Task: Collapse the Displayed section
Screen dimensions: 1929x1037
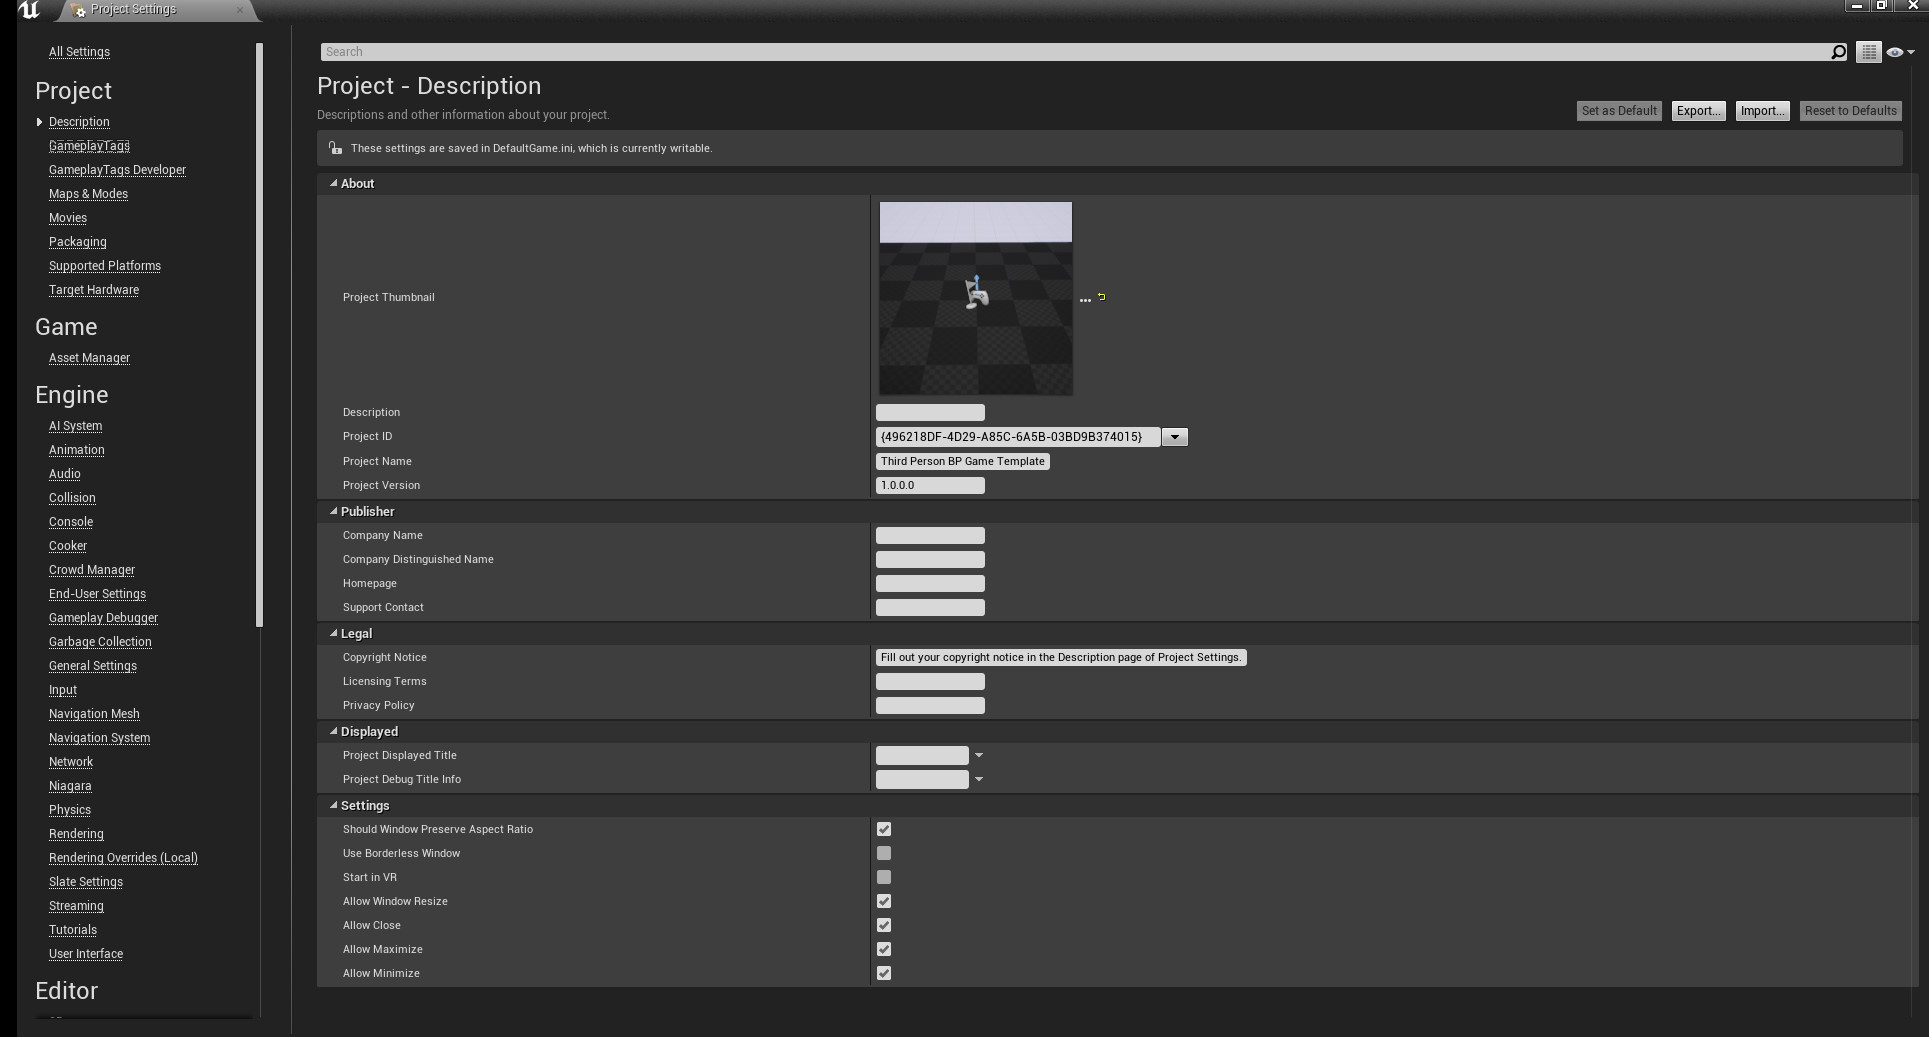Action: pos(334,731)
